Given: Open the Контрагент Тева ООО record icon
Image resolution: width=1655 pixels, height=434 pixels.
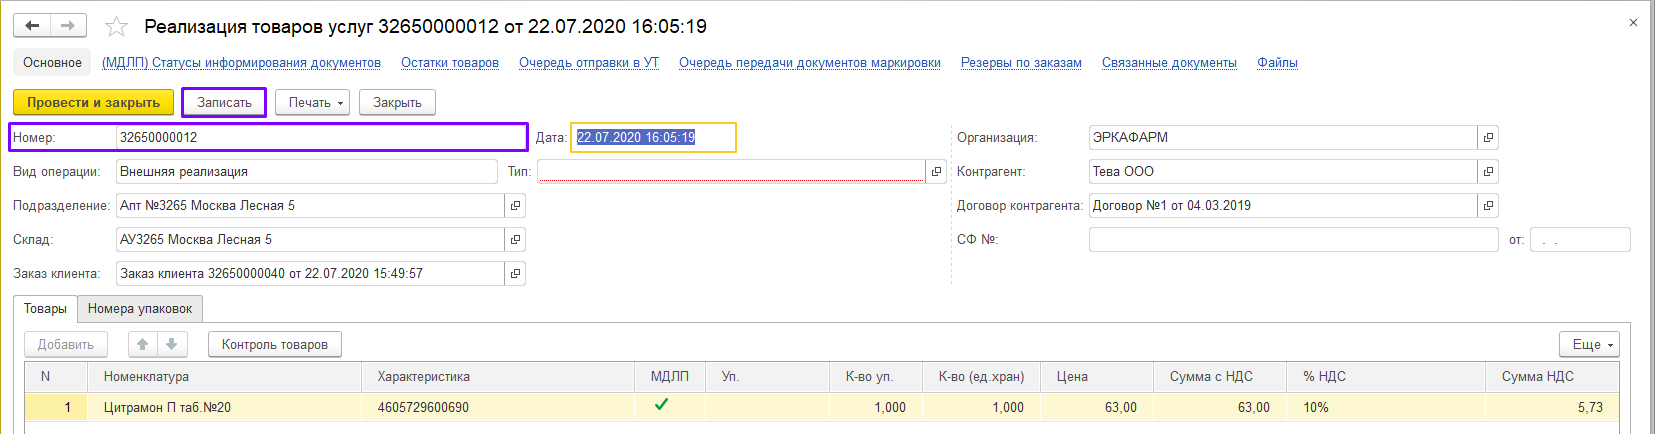Looking at the screenshot, I should [x=1488, y=172].
